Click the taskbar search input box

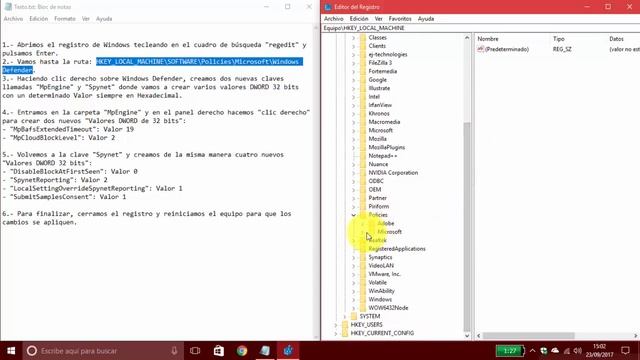click(x=102, y=351)
